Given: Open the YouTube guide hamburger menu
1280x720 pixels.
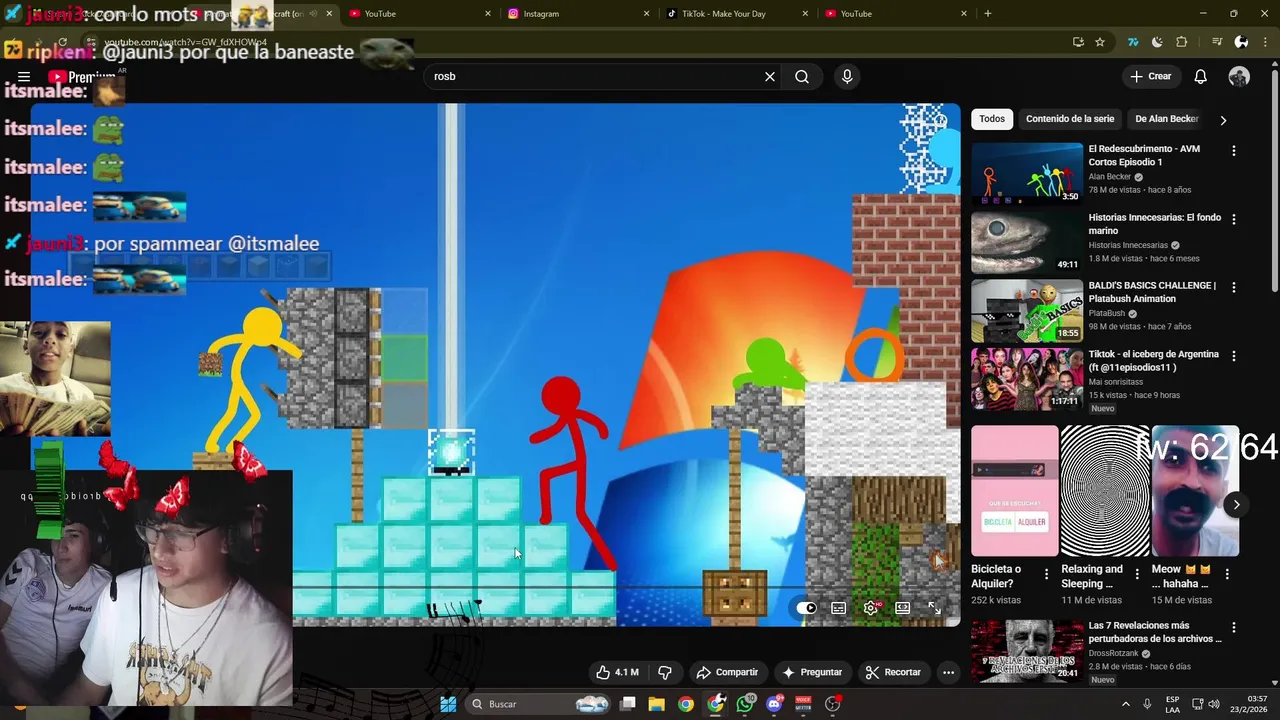Looking at the screenshot, I should pos(24,77).
